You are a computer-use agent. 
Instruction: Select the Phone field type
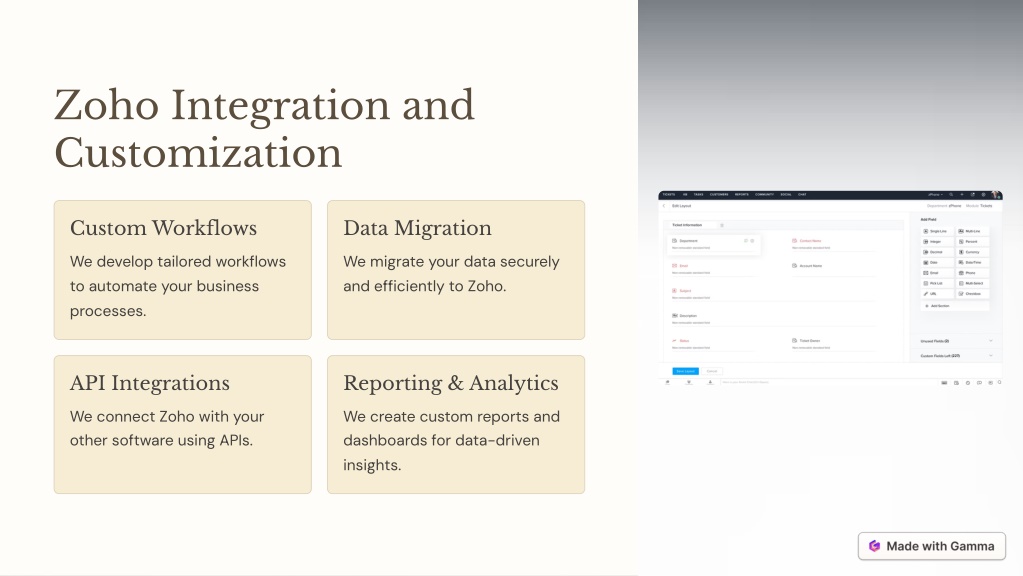[x=972, y=273]
